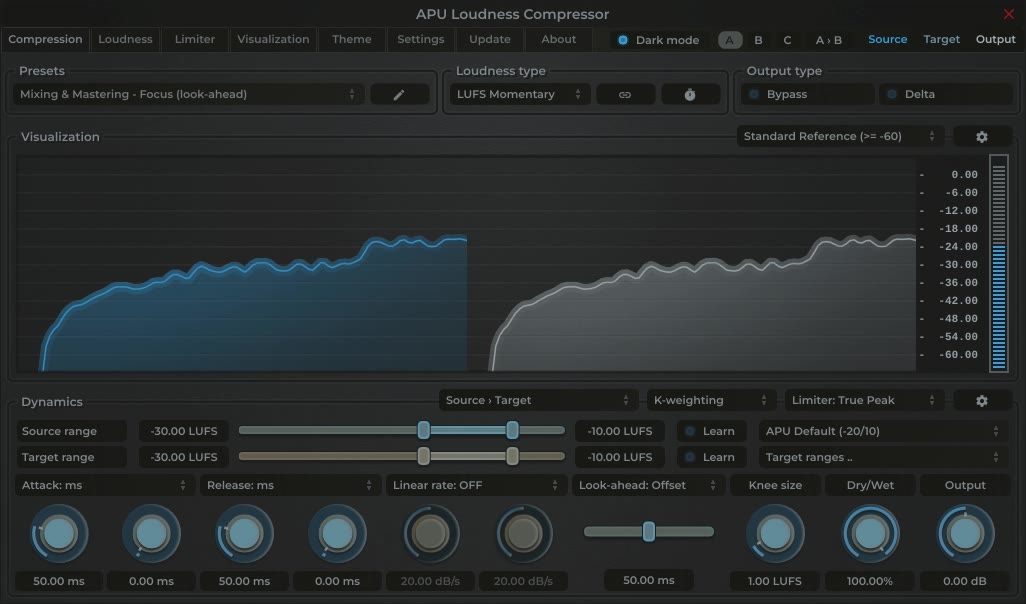
Task: Open the Linear rate: OFF dropdown
Action: click(x=476, y=486)
